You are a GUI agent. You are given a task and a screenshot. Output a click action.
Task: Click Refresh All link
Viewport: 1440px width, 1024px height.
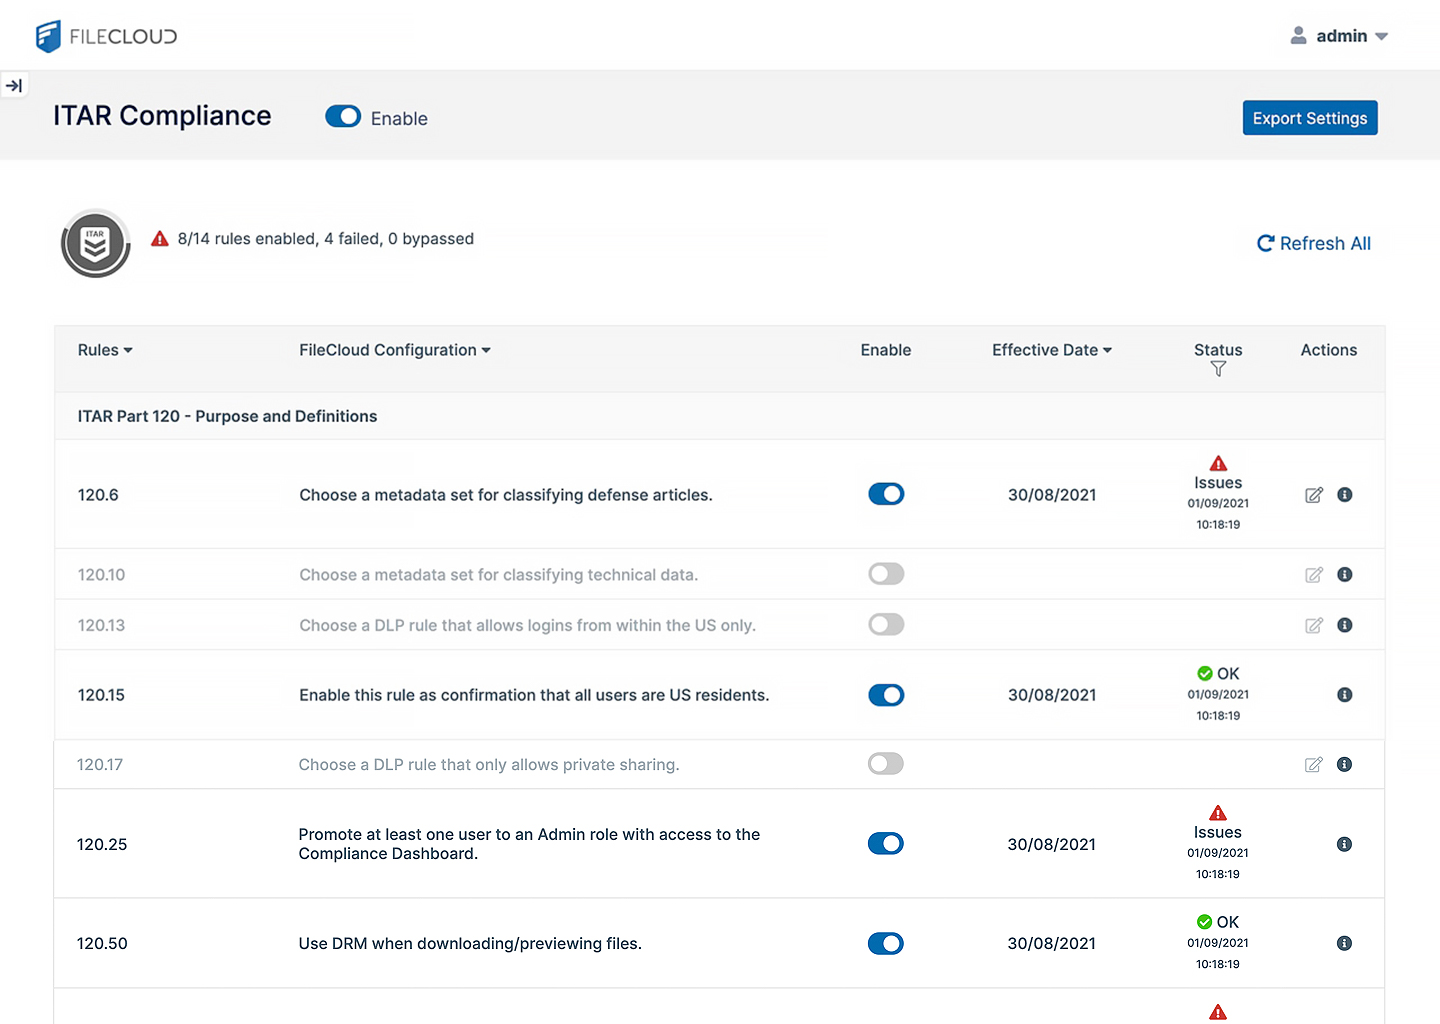(1314, 243)
